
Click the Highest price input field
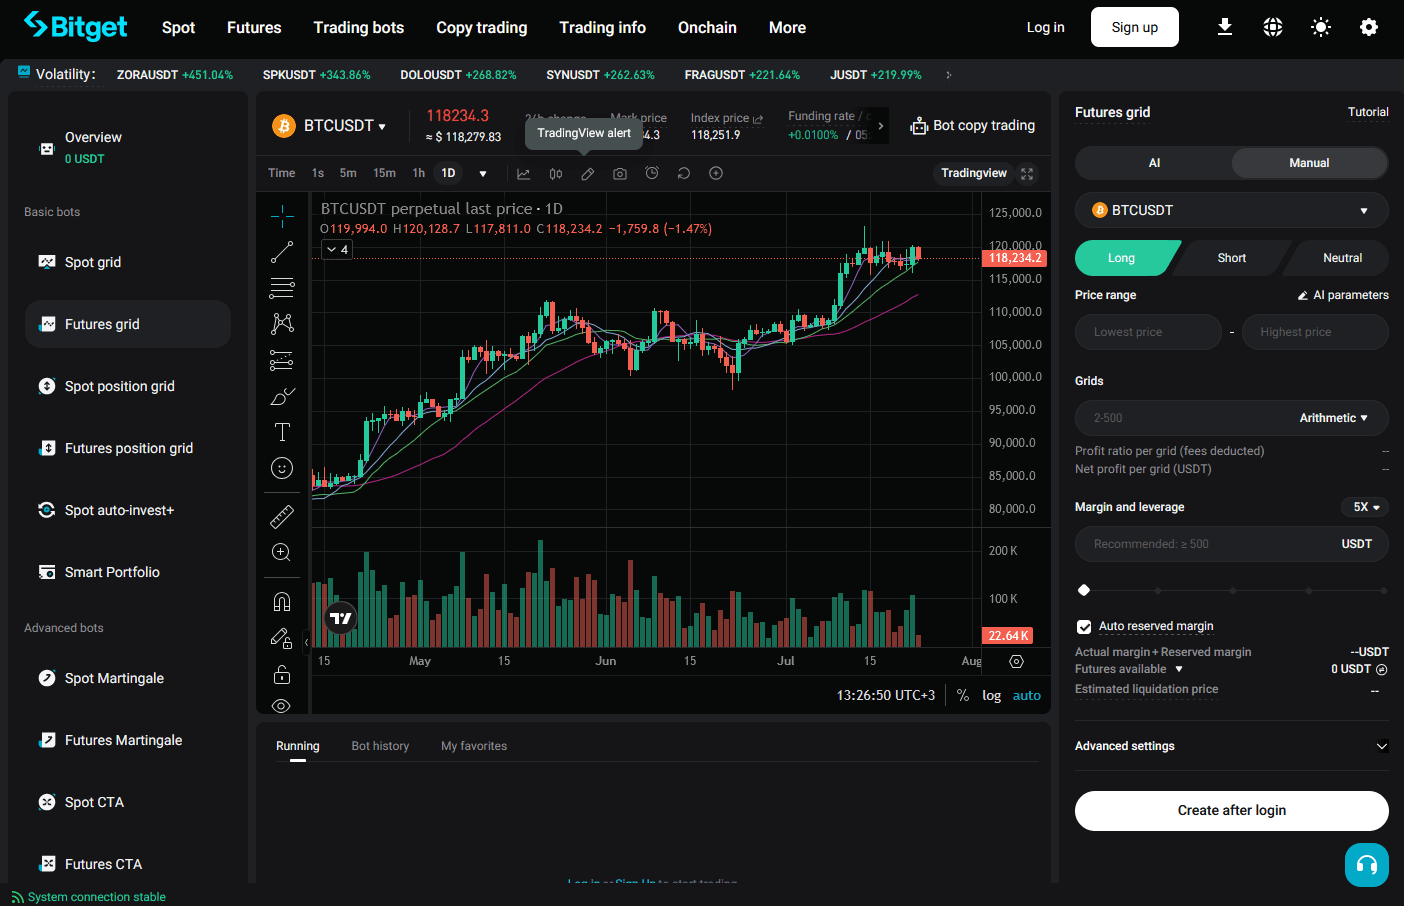tap(1314, 332)
